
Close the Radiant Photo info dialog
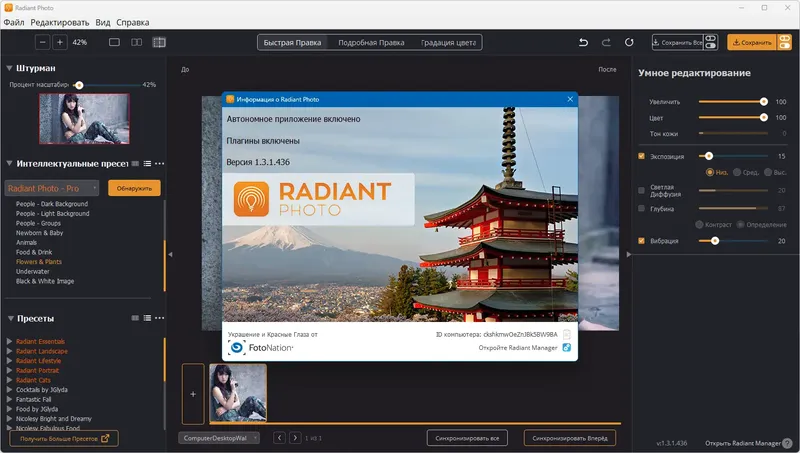pos(570,99)
